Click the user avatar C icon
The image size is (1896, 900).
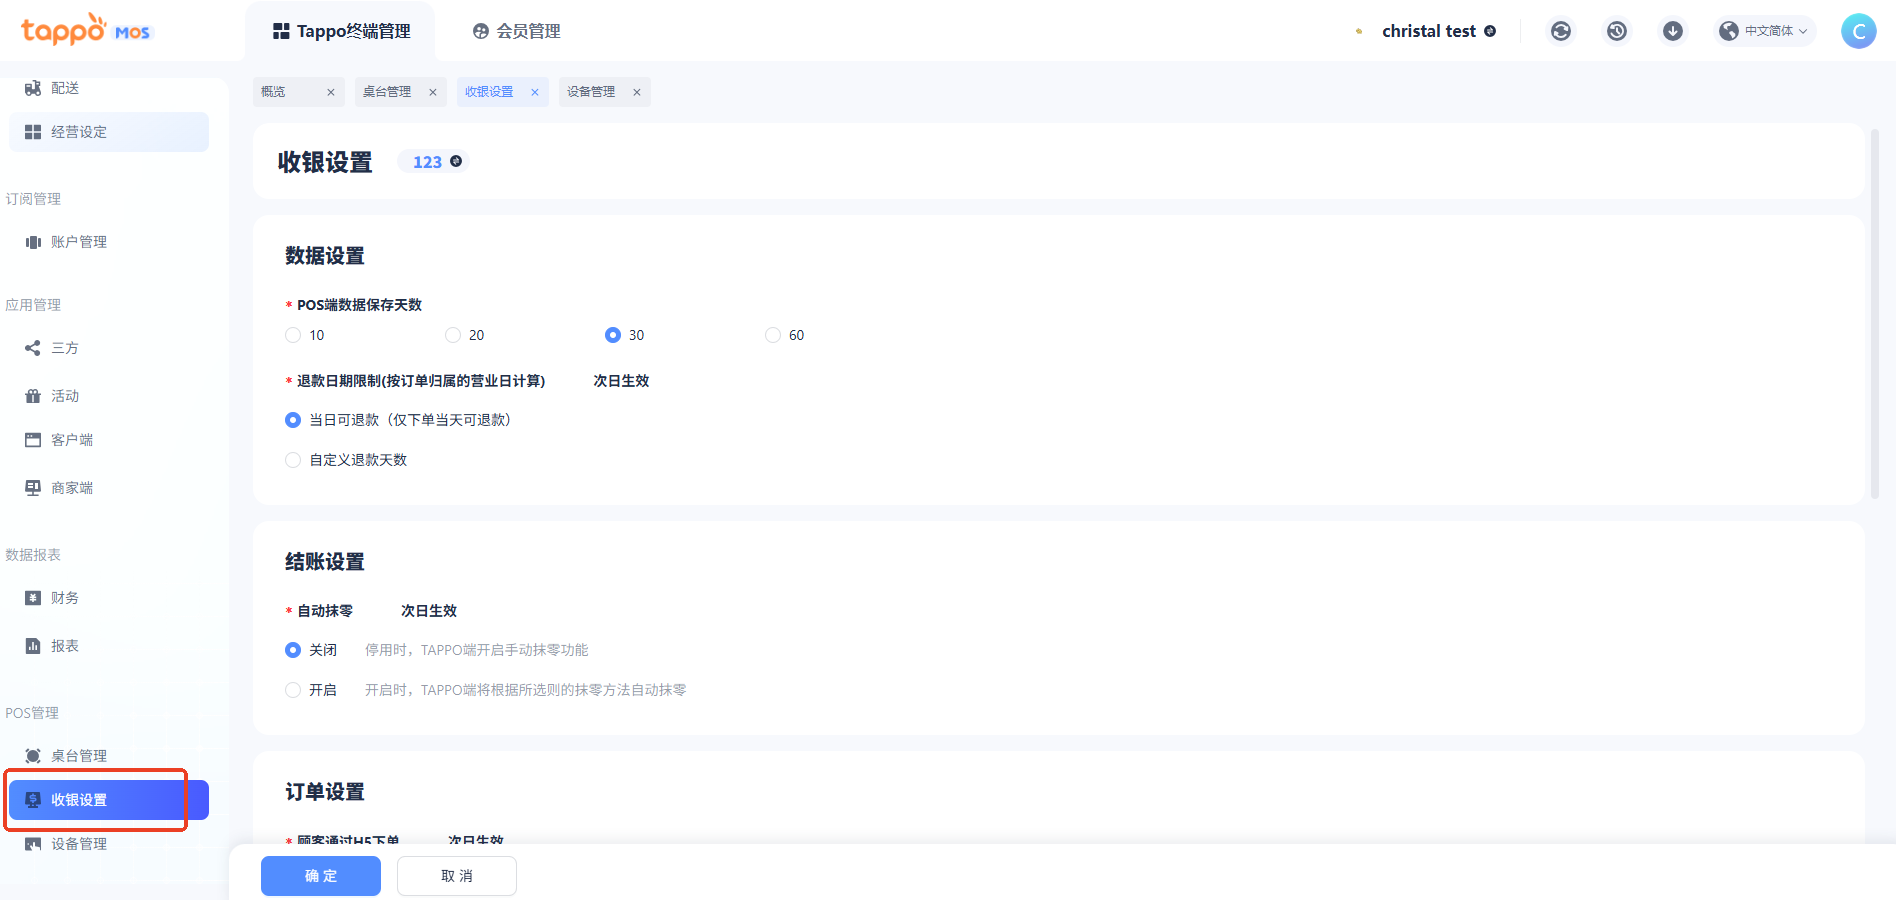(1858, 31)
